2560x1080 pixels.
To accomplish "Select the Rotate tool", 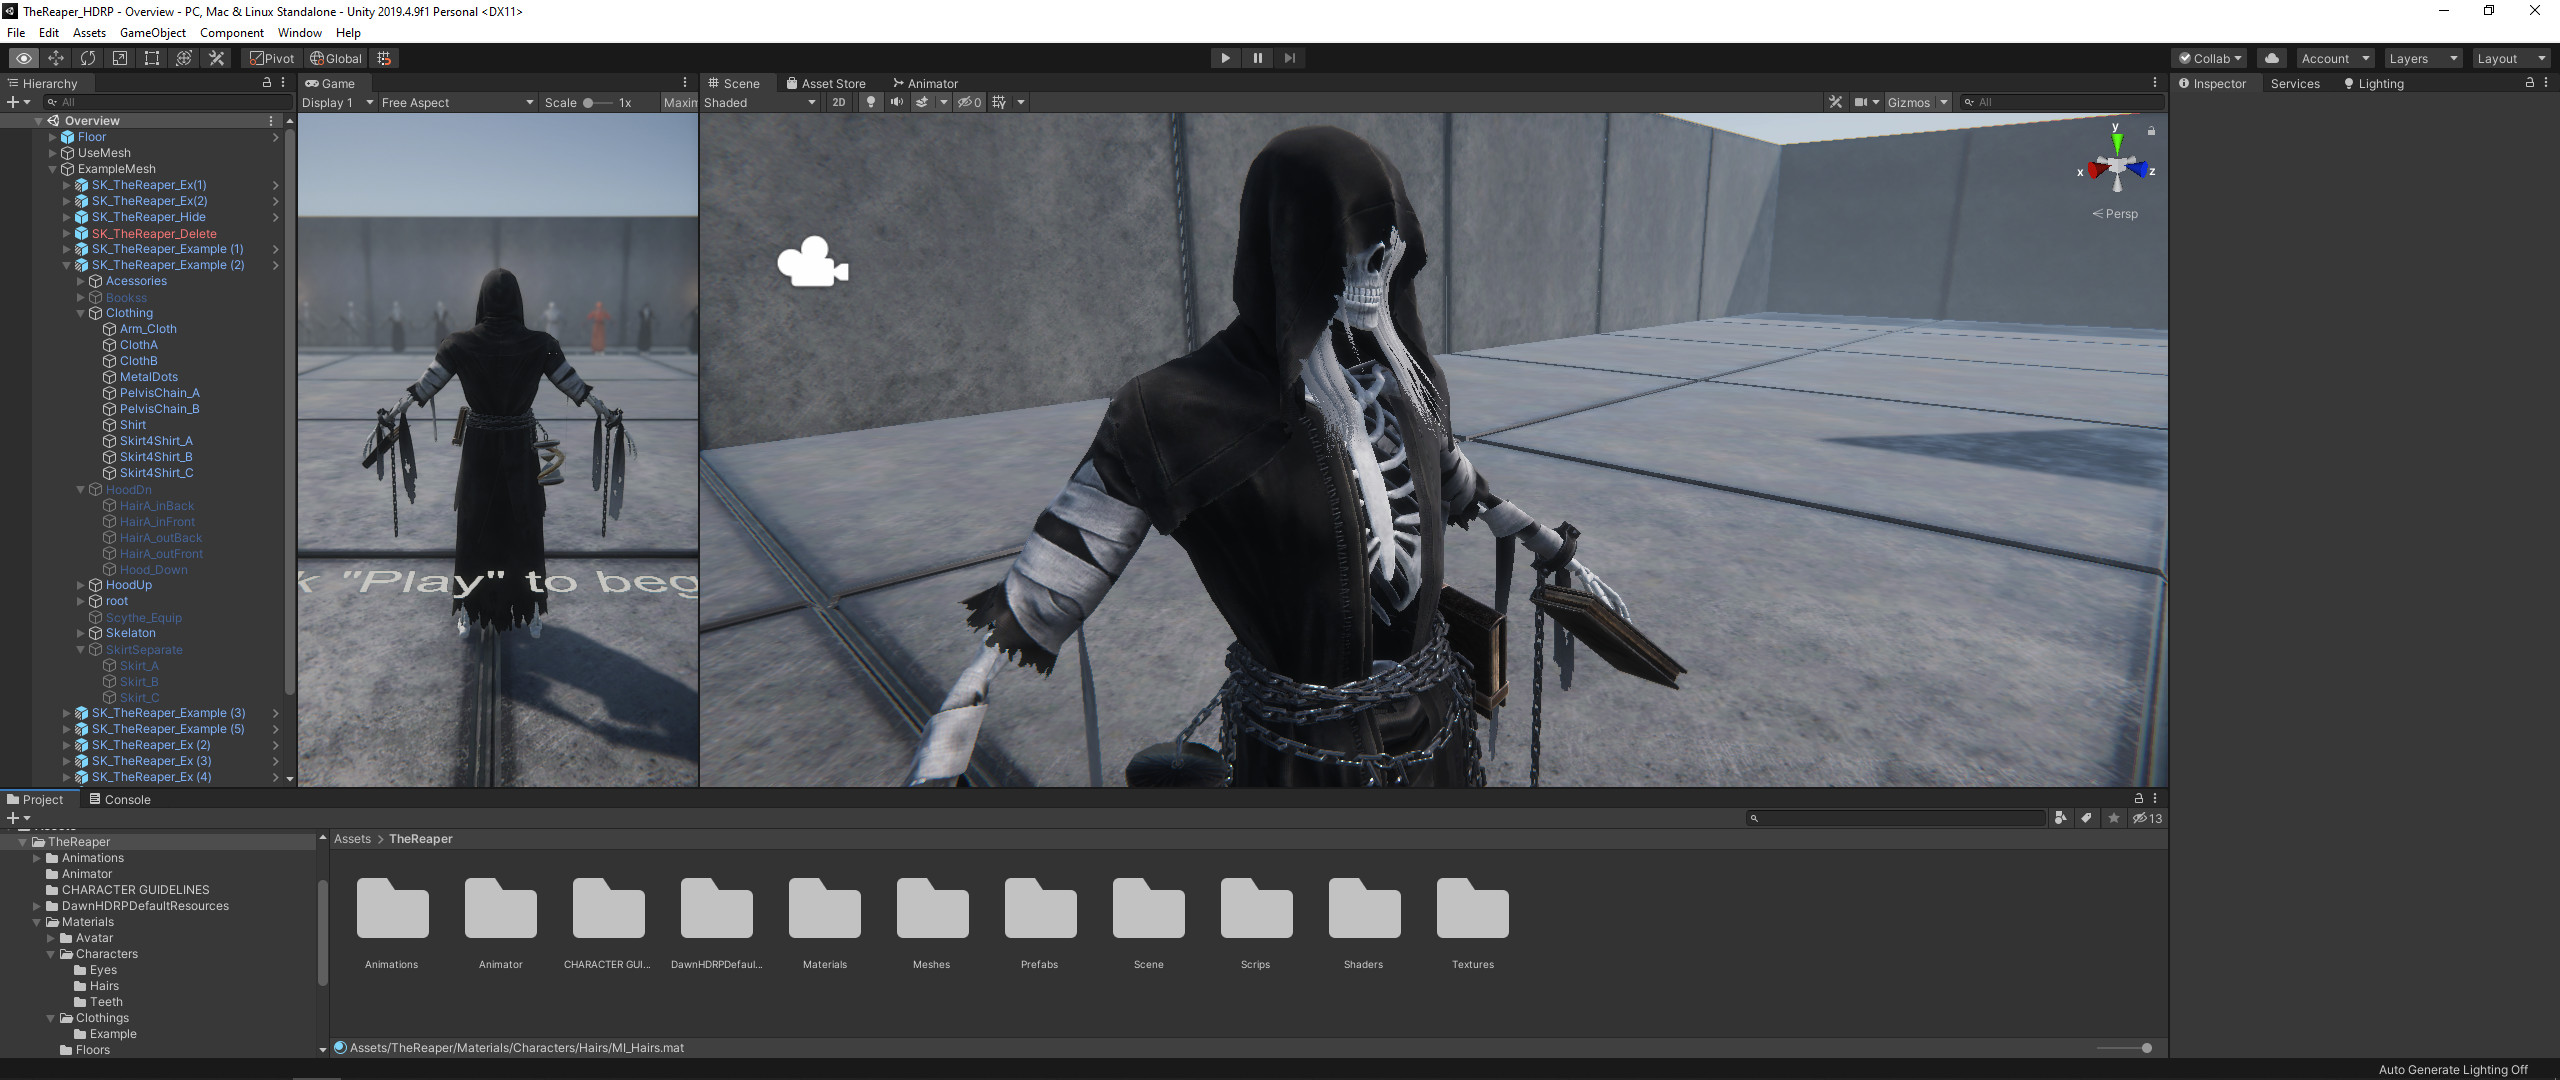I will click(88, 58).
